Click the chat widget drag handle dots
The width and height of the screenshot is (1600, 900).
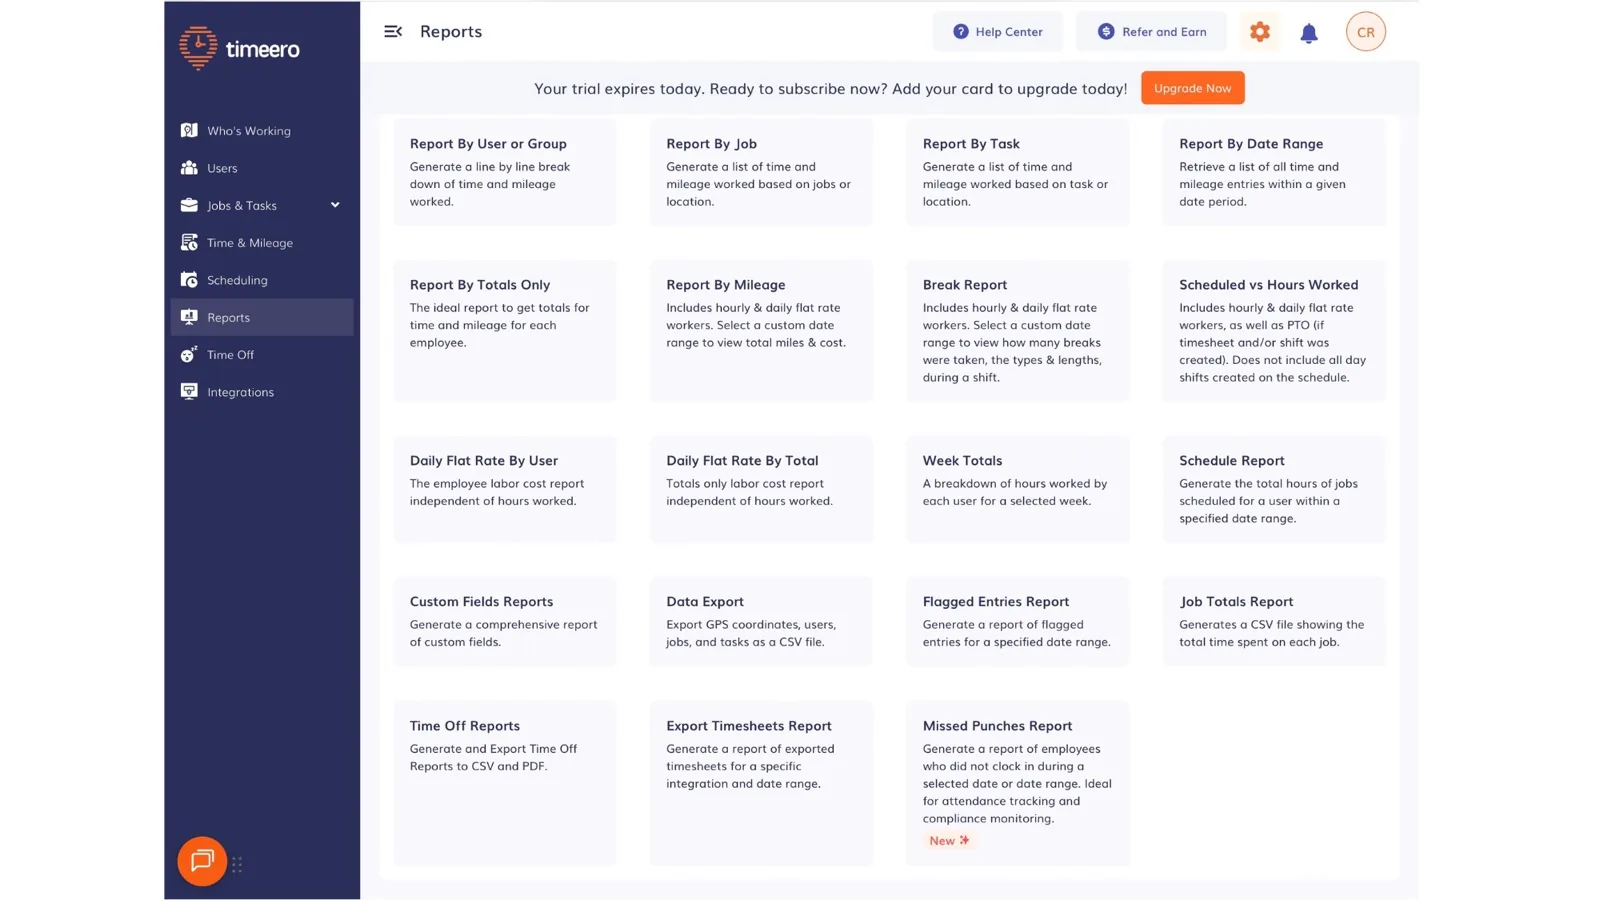click(x=237, y=865)
